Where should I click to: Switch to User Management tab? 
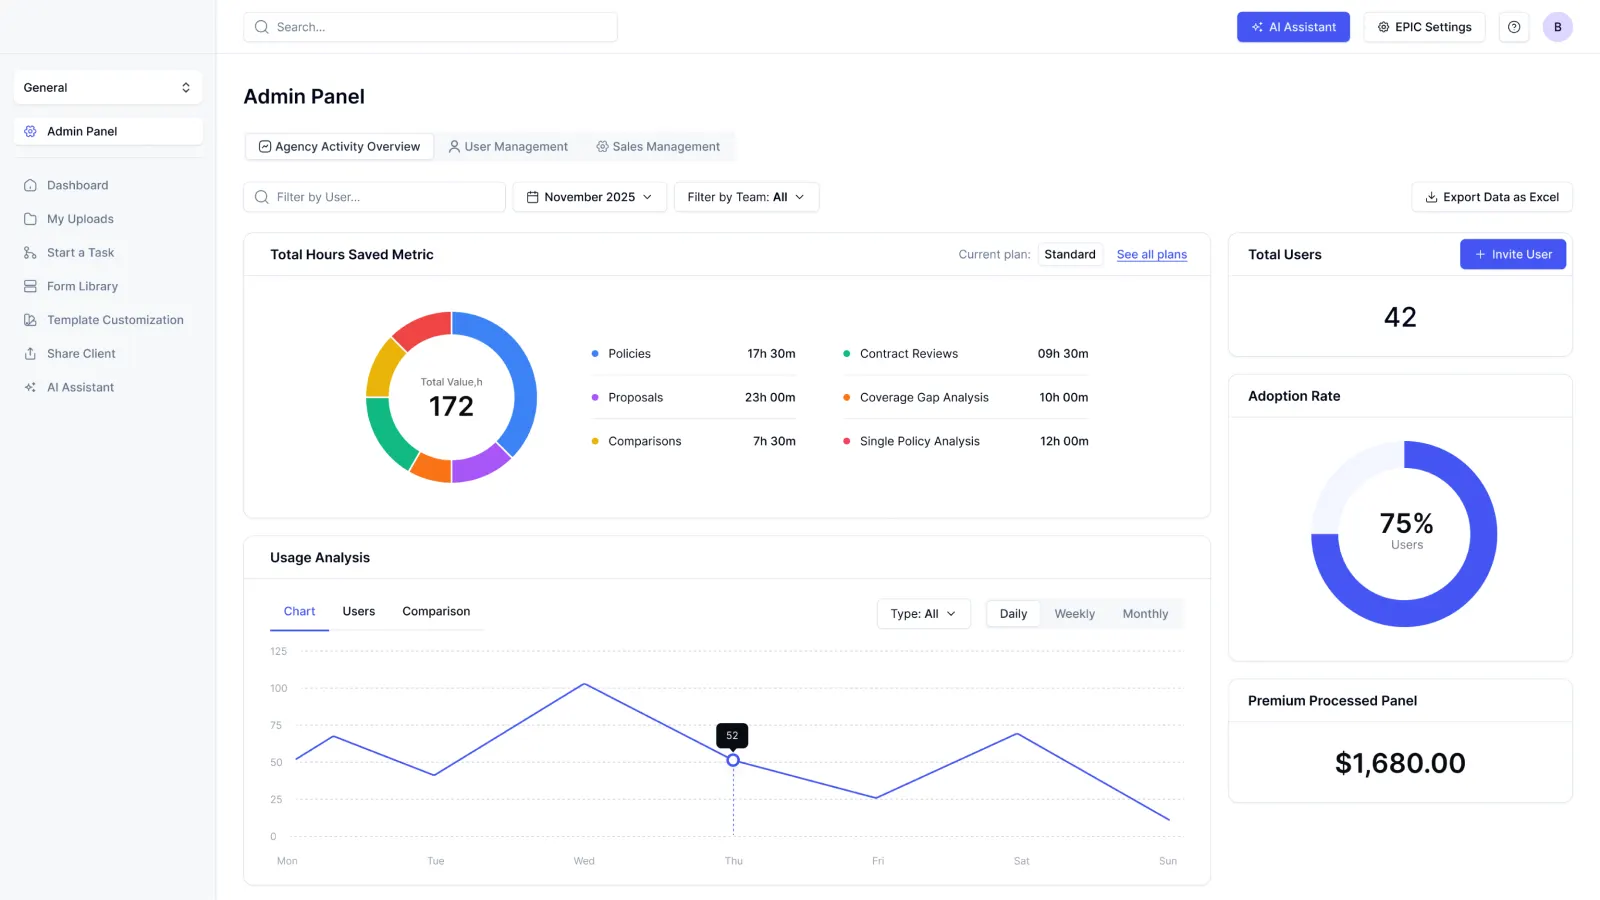tap(508, 147)
